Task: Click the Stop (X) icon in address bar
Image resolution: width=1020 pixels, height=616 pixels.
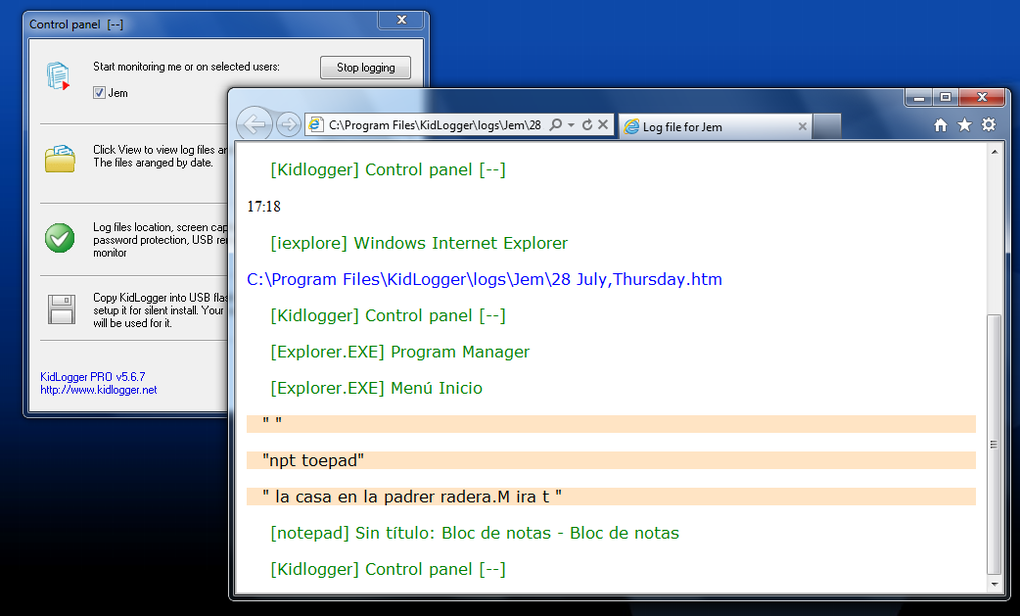Action: [x=603, y=124]
